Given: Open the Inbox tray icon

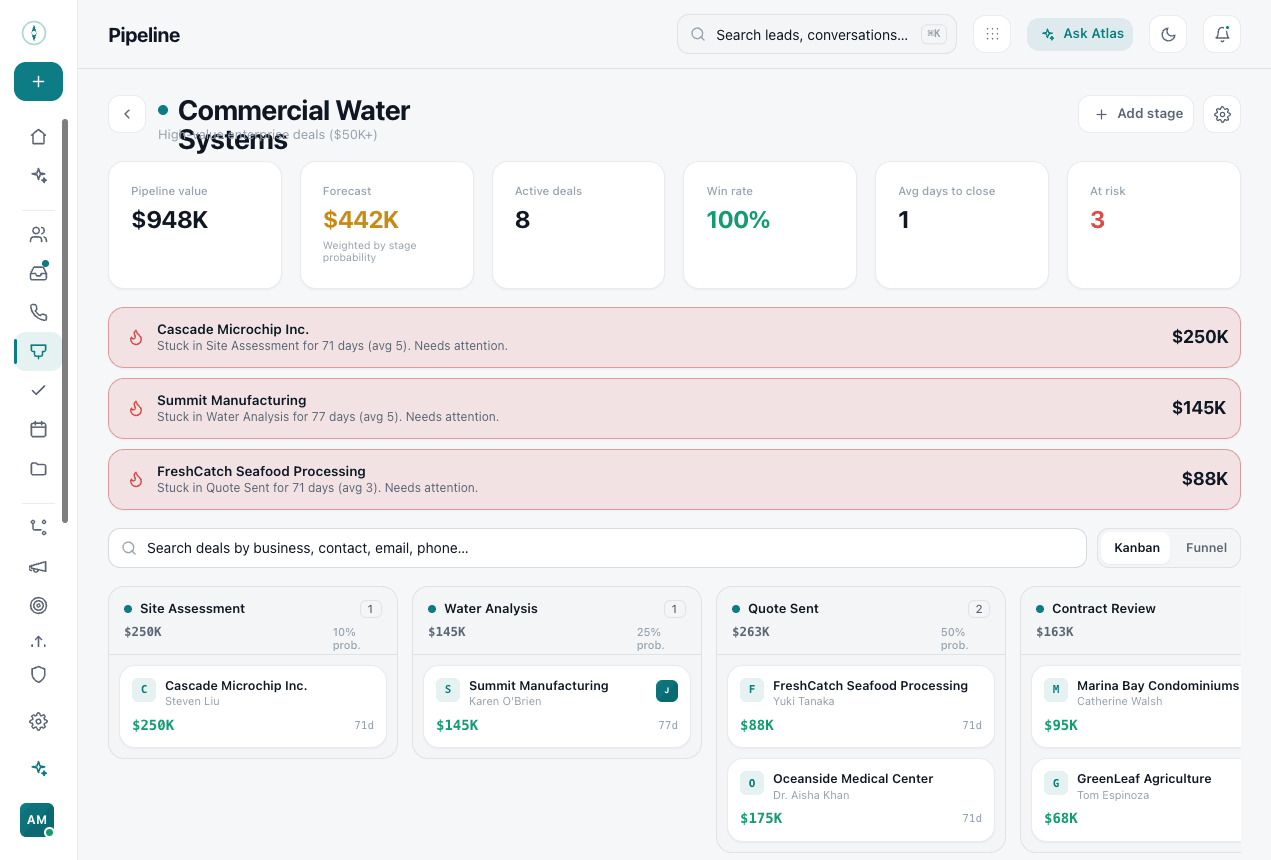Looking at the screenshot, I should pyautogui.click(x=38, y=273).
